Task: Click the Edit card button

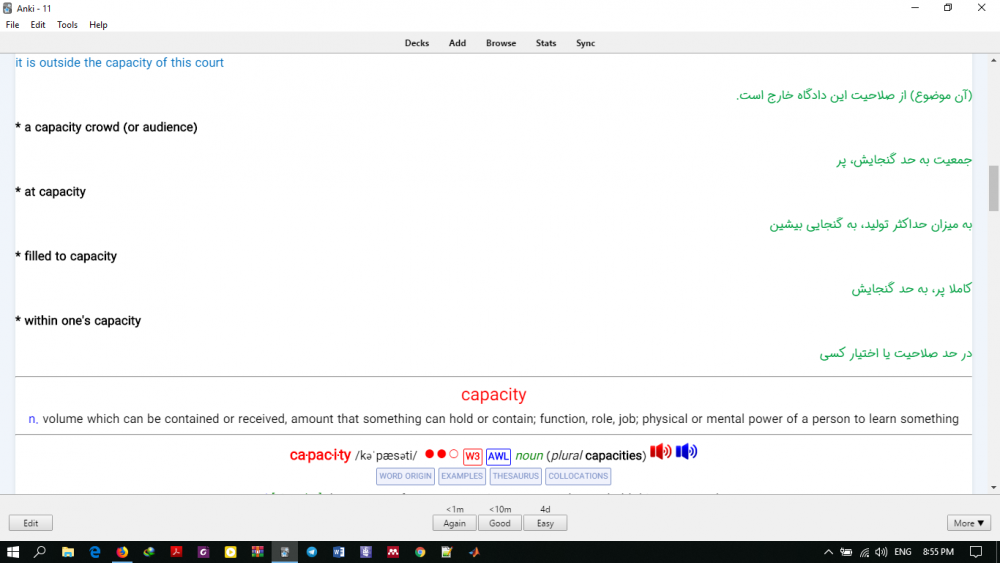Action: tap(31, 523)
